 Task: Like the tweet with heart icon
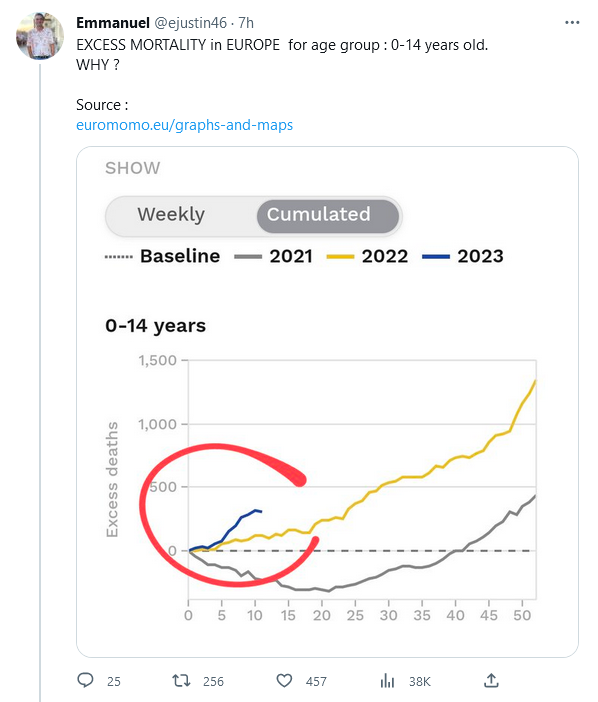coord(284,681)
